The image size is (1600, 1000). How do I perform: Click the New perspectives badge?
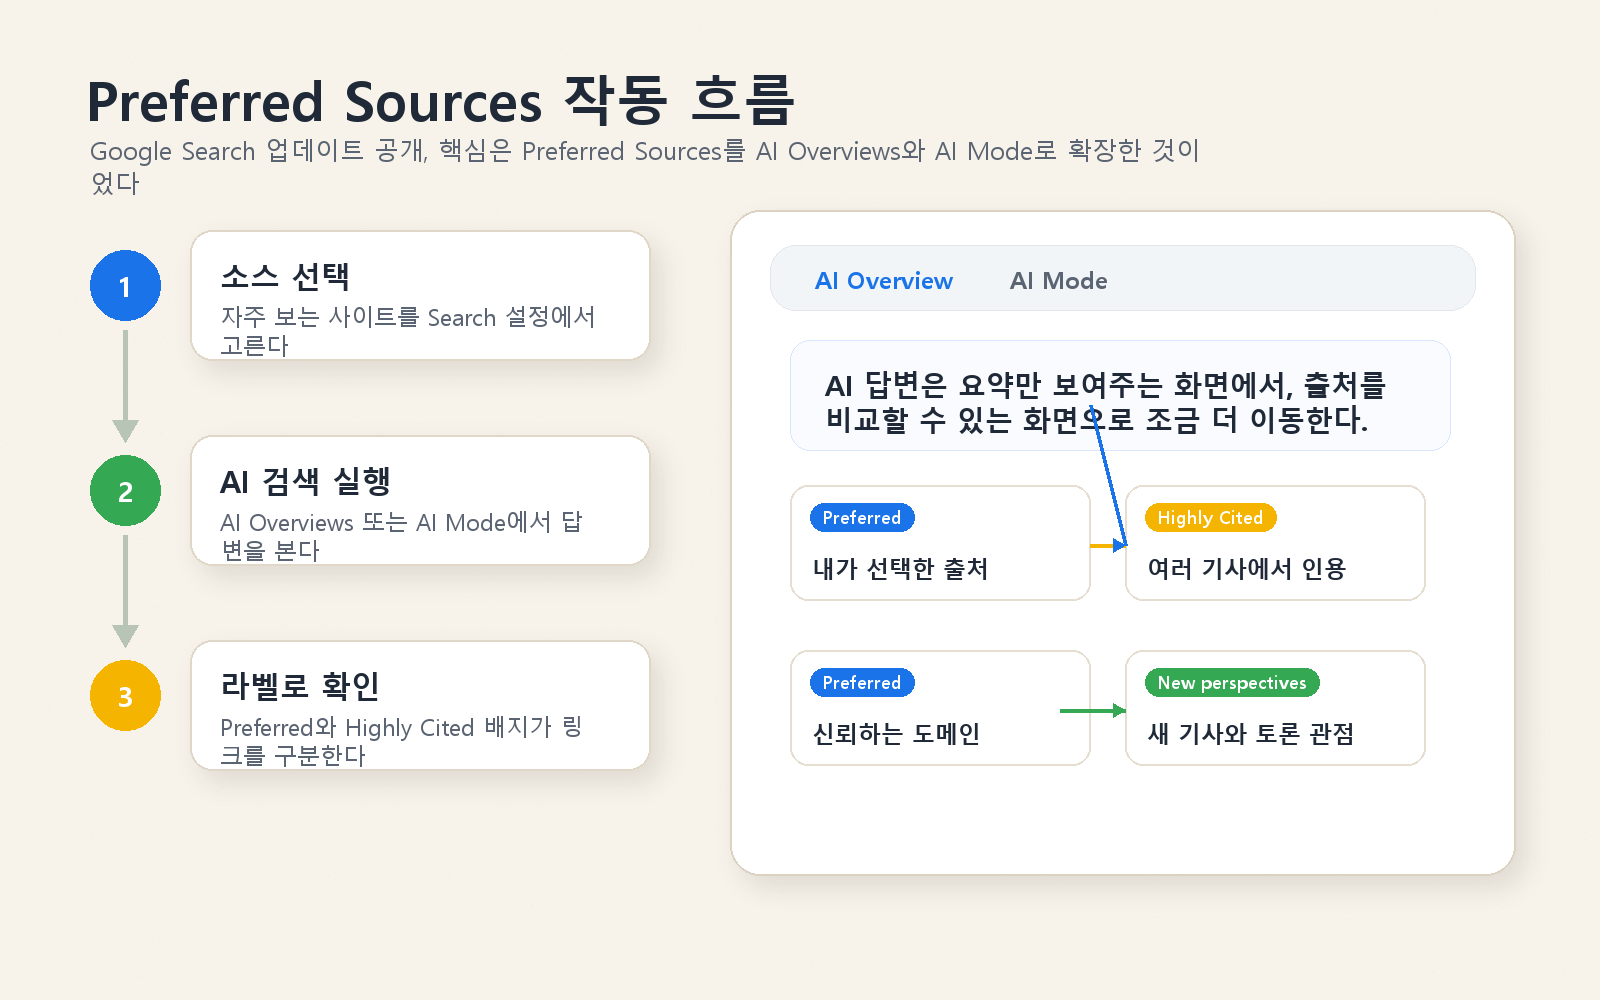point(1232,683)
